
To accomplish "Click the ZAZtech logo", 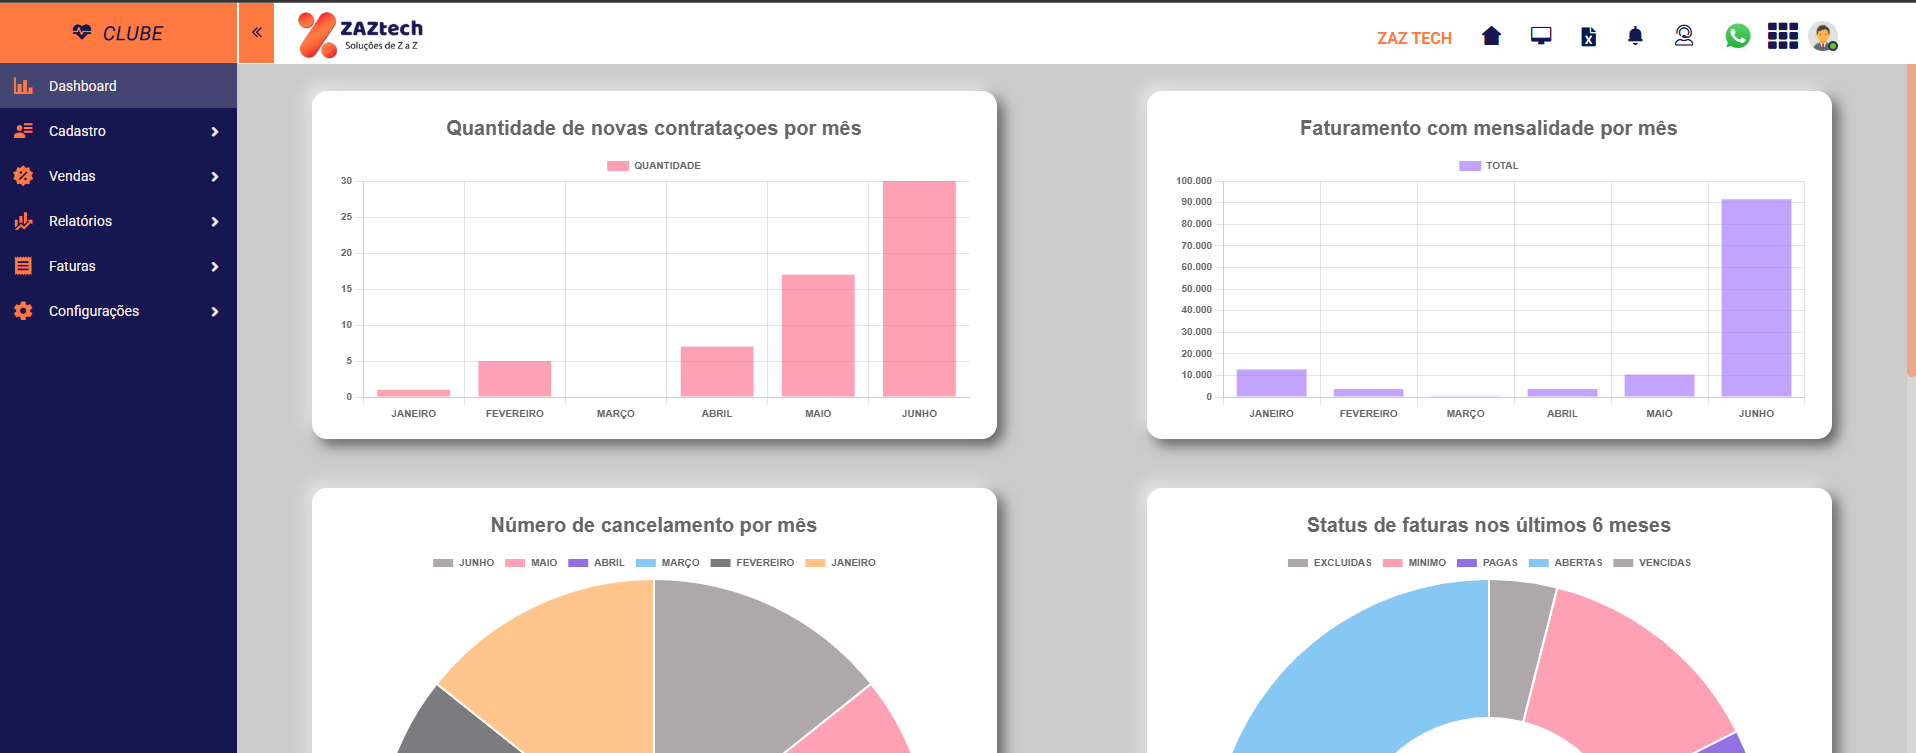I will pyautogui.click(x=361, y=35).
